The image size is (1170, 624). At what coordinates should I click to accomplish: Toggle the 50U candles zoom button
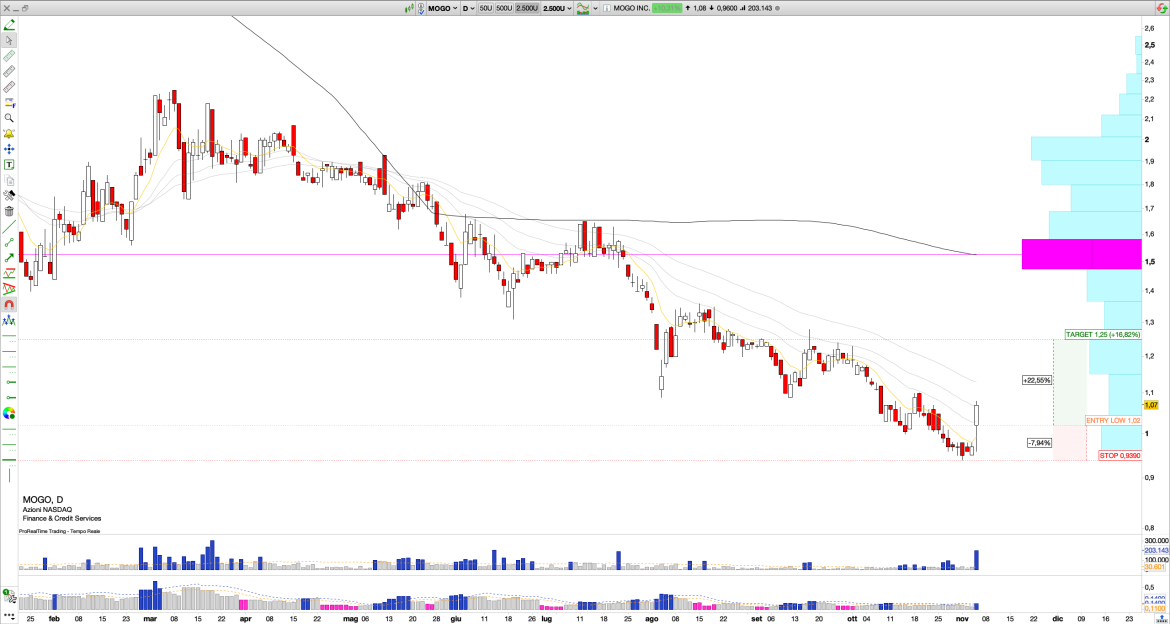pos(488,8)
